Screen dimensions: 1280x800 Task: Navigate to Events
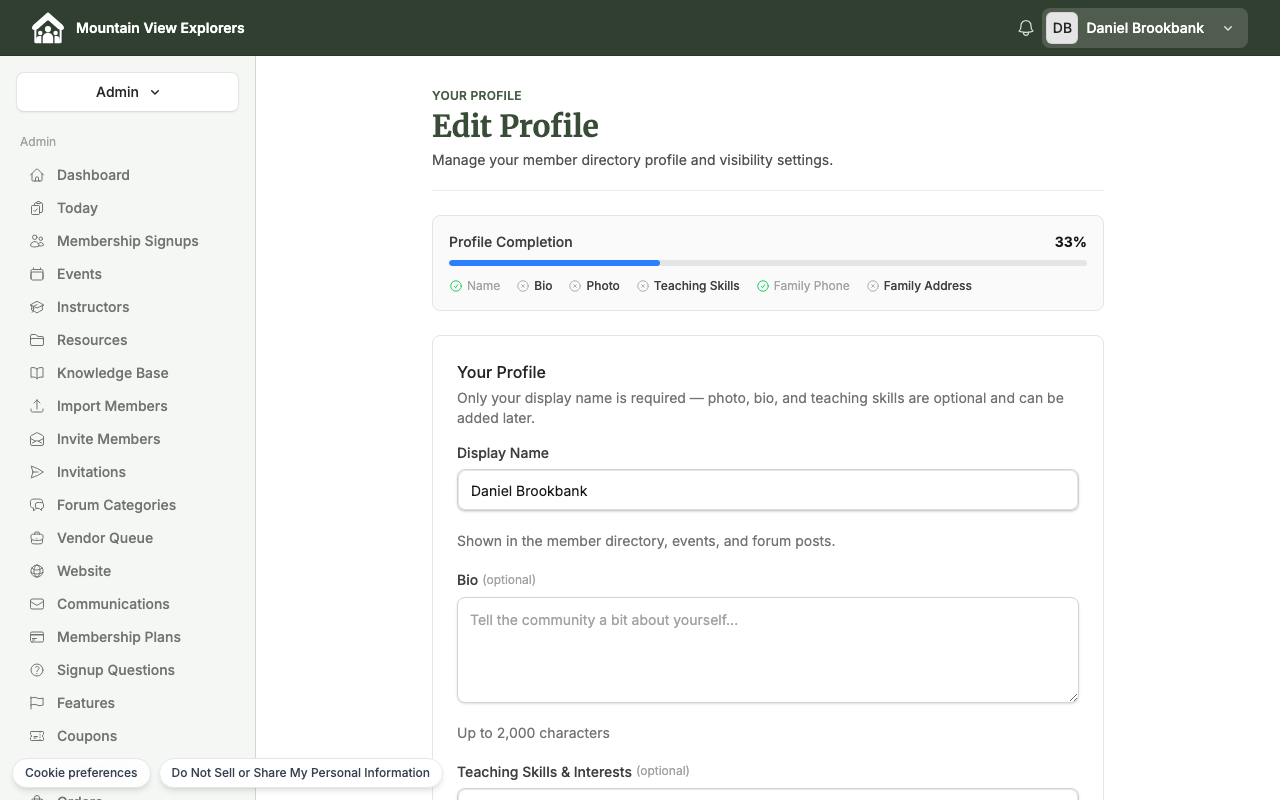[x=79, y=274]
